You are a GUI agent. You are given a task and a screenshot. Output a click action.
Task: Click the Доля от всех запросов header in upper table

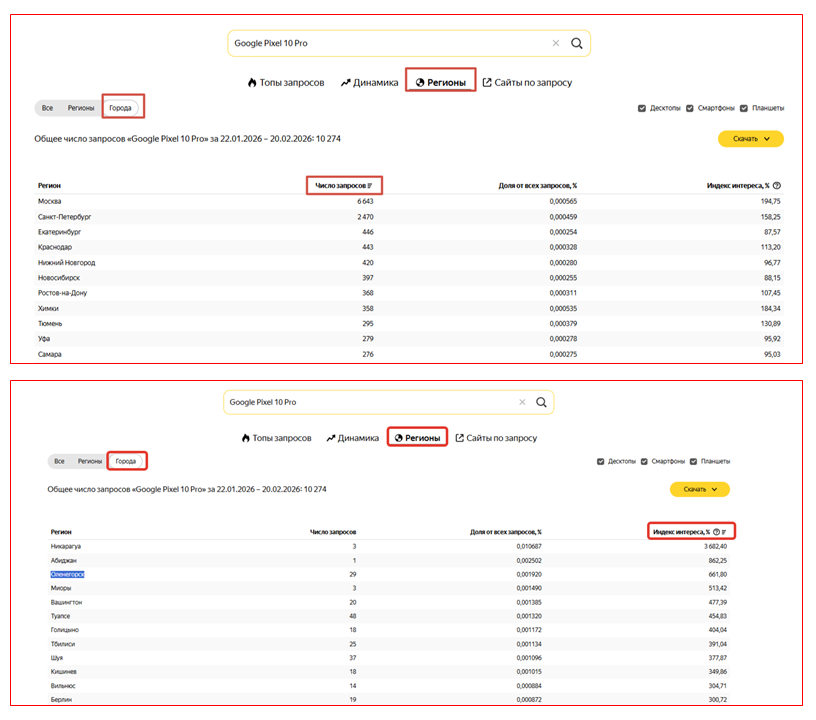pos(537,185)
